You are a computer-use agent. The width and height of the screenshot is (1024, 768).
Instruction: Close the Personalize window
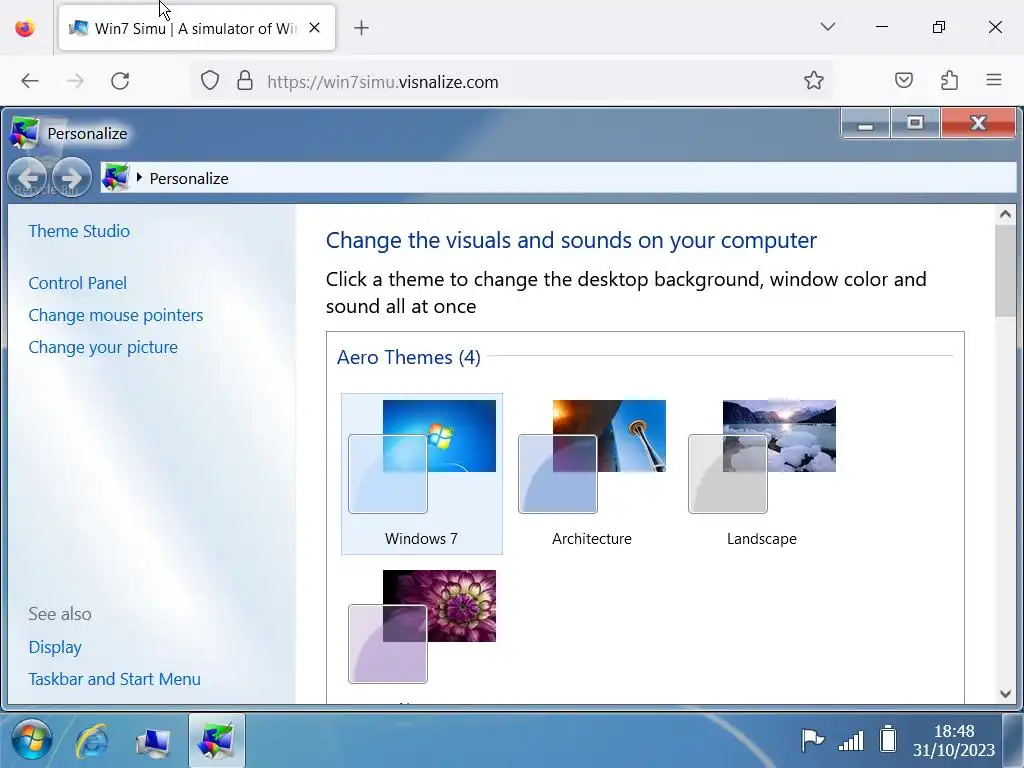978,123
